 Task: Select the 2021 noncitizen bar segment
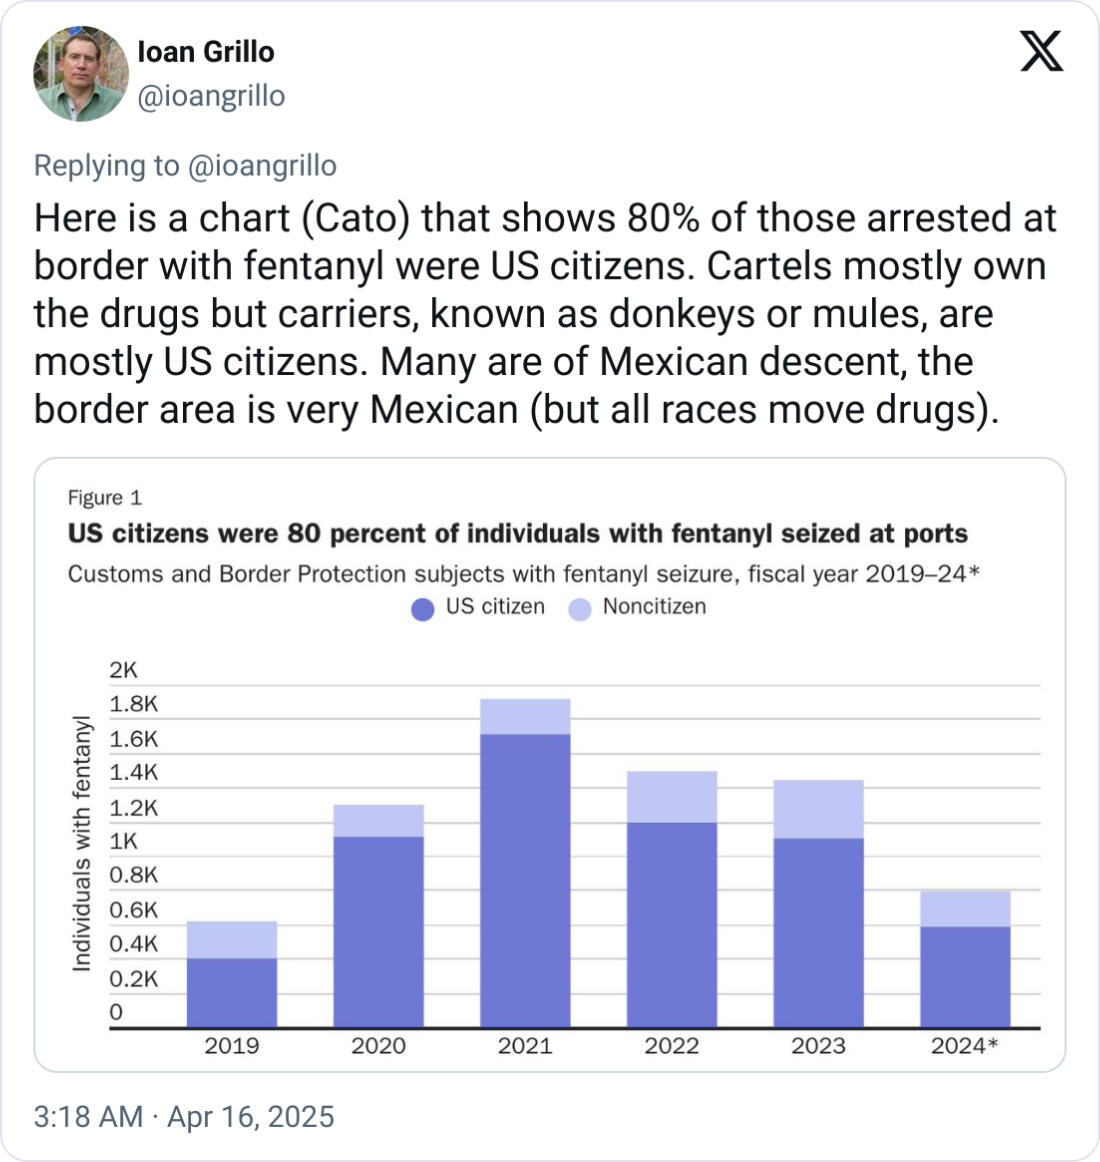(525, 716)
